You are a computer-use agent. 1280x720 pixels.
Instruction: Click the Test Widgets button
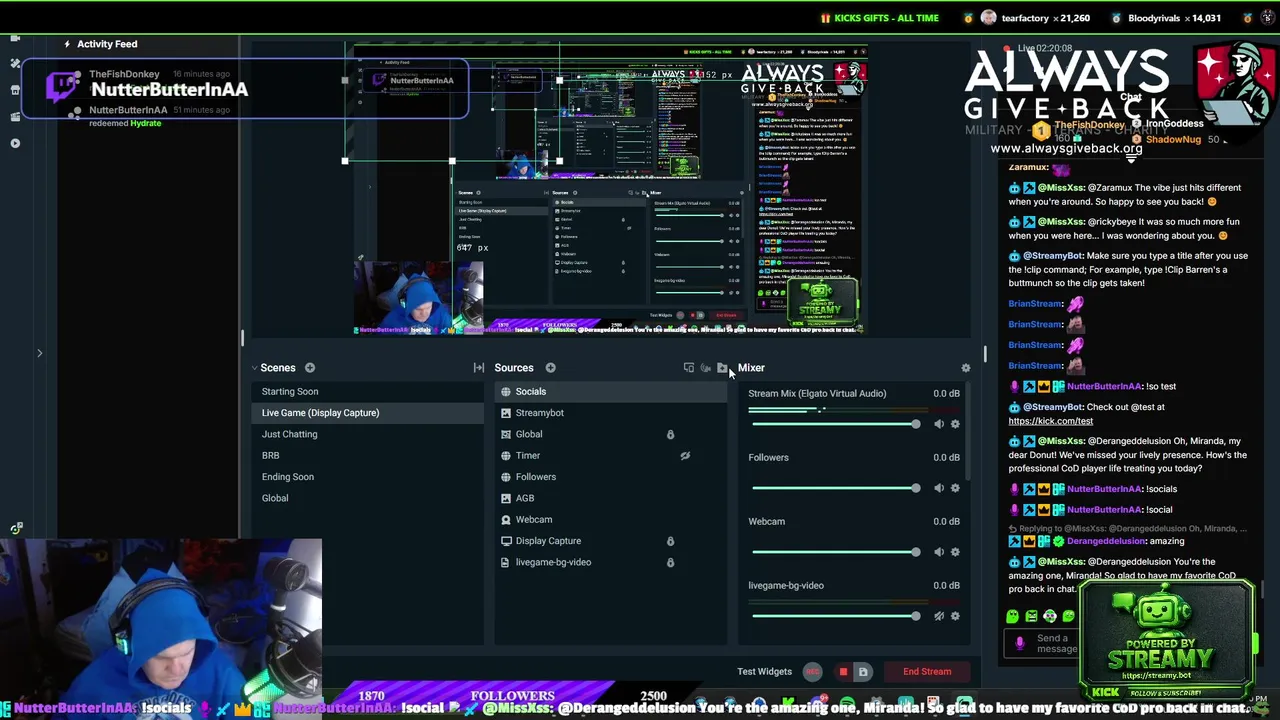(x=764, y=672)
